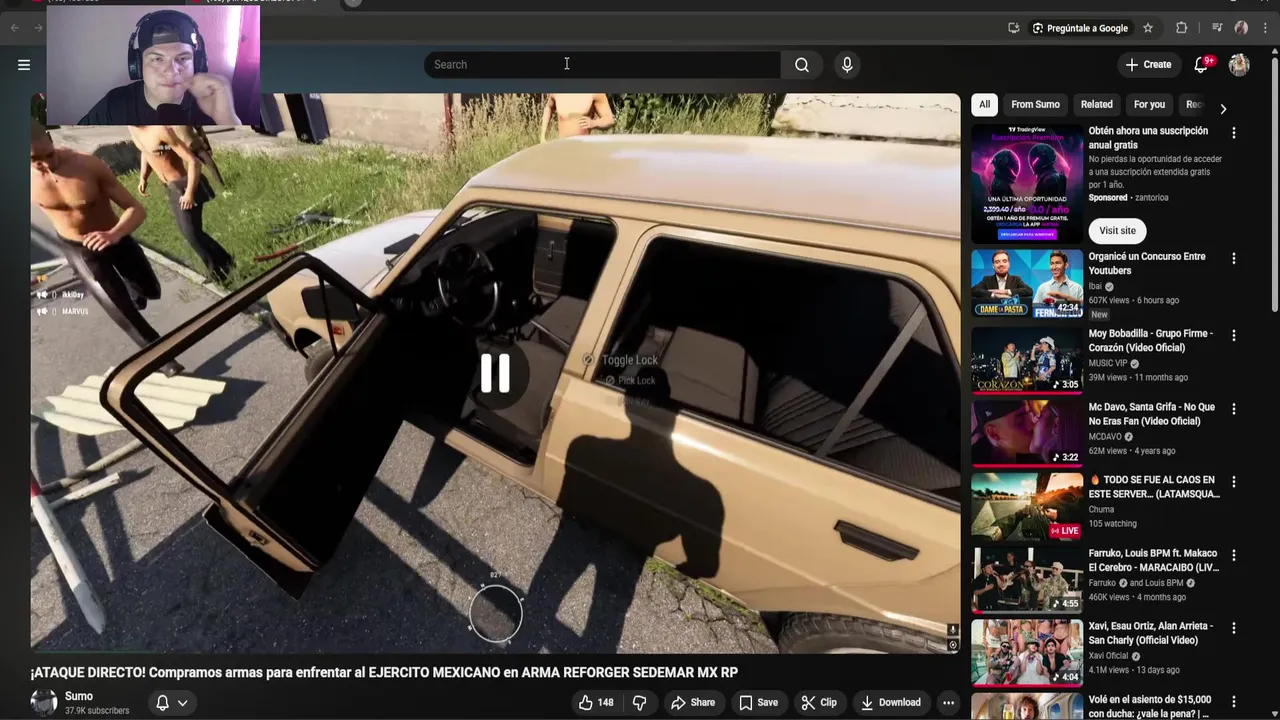Dislike the video with thumbs down
This screenshot has height=720, width=1280.
point(639,702)
